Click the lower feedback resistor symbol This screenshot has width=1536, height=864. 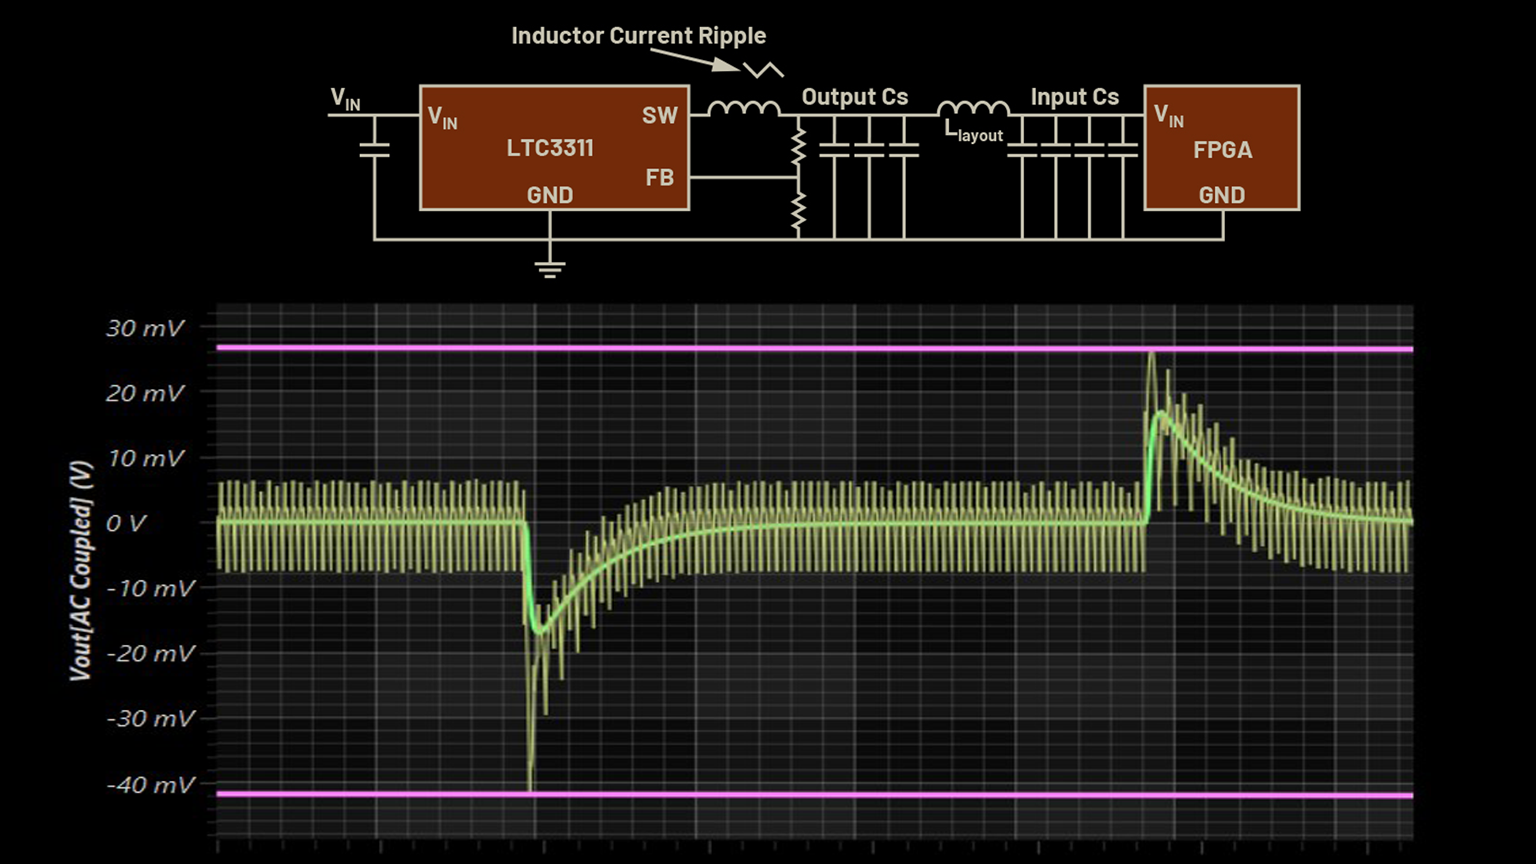tap(798, 212)
